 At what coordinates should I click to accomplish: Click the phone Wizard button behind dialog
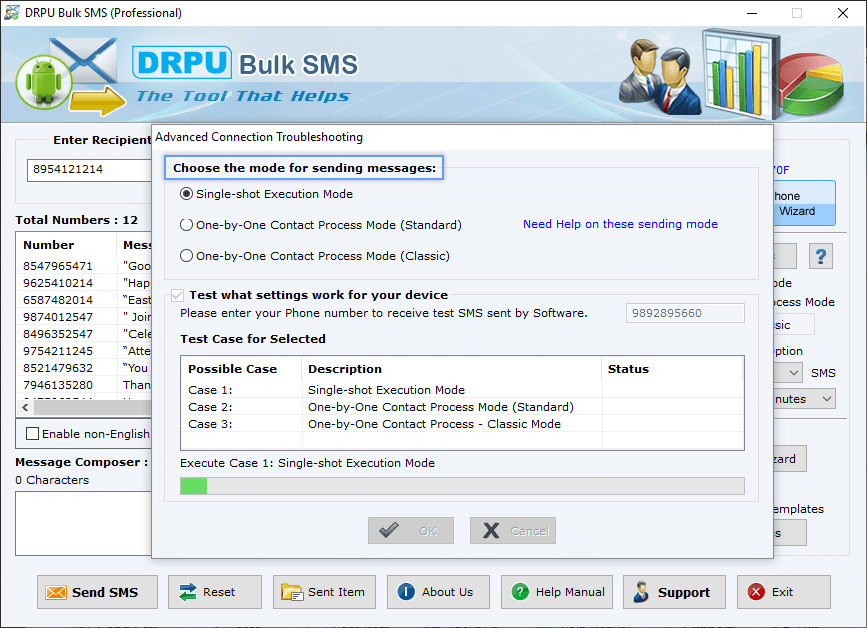(805, 203)
